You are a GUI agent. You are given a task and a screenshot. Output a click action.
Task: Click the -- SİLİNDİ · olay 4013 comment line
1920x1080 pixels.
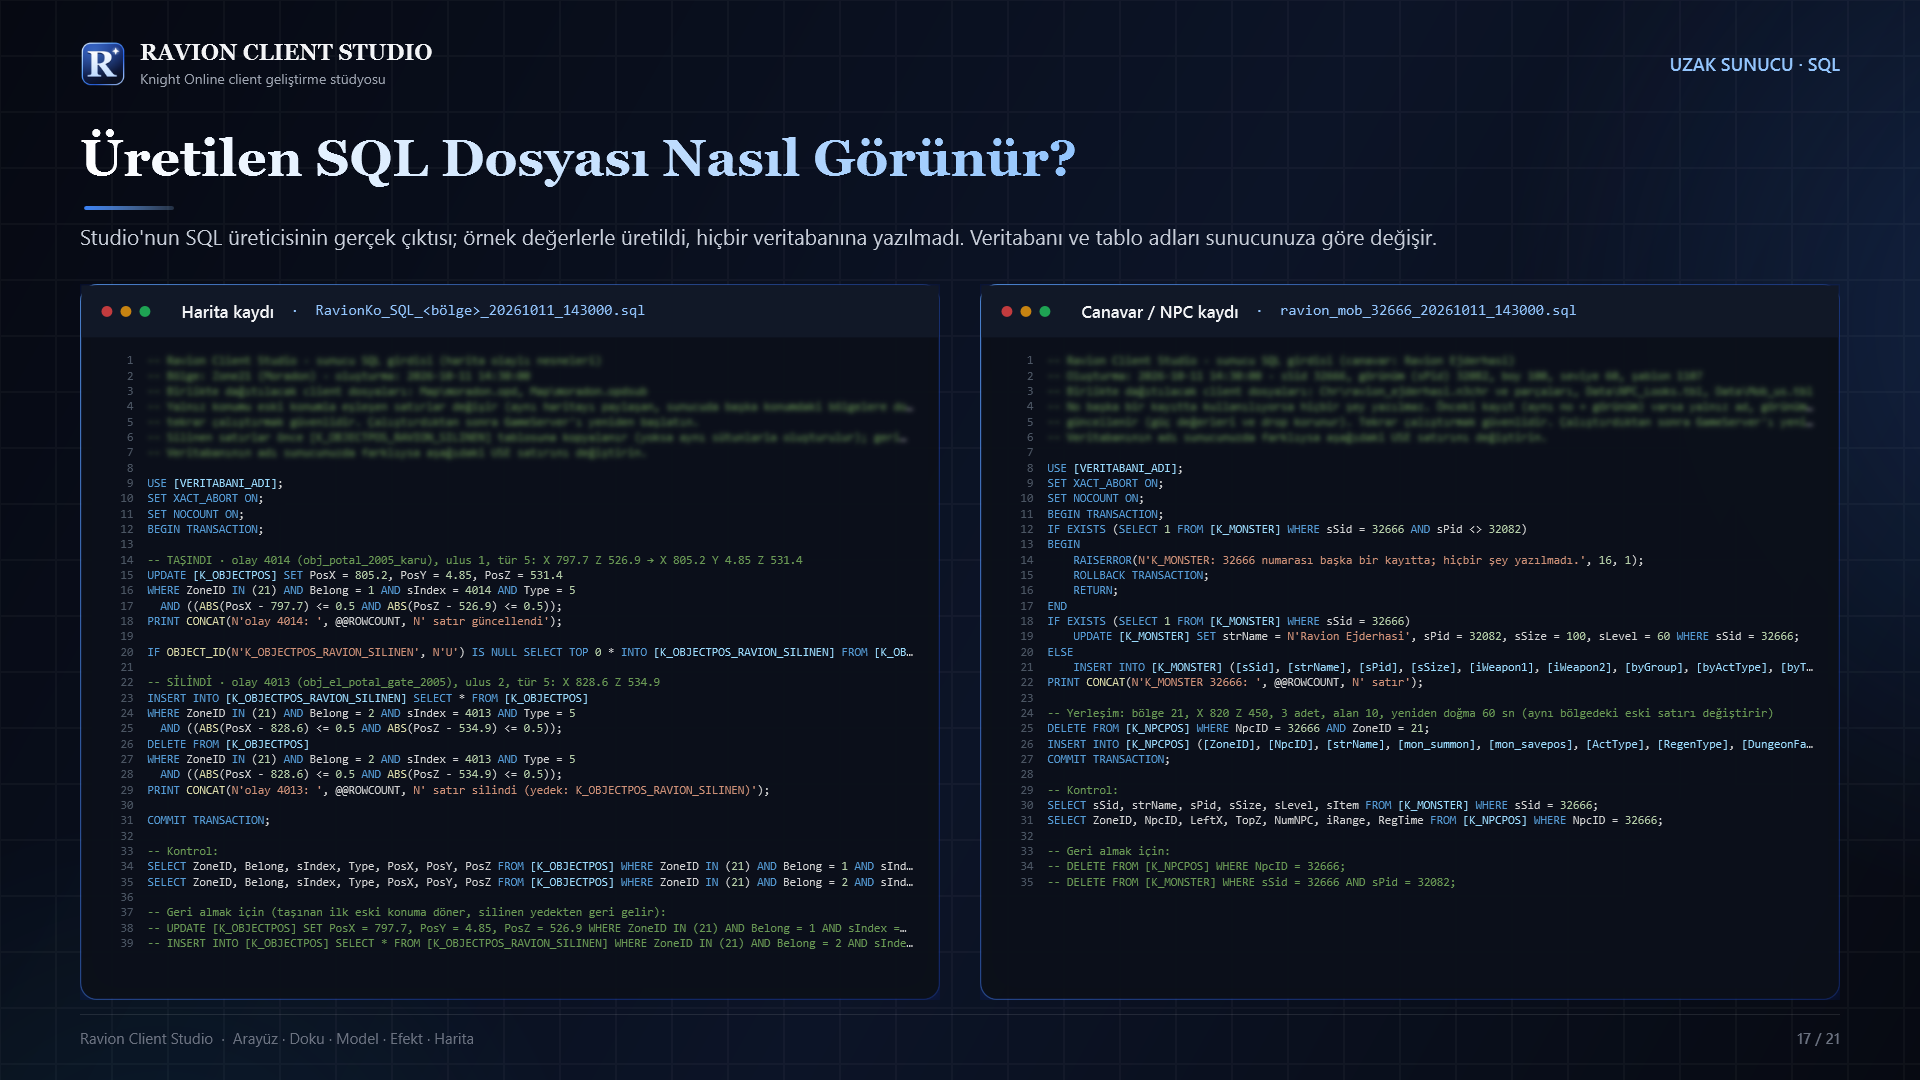tap(404, 683)
